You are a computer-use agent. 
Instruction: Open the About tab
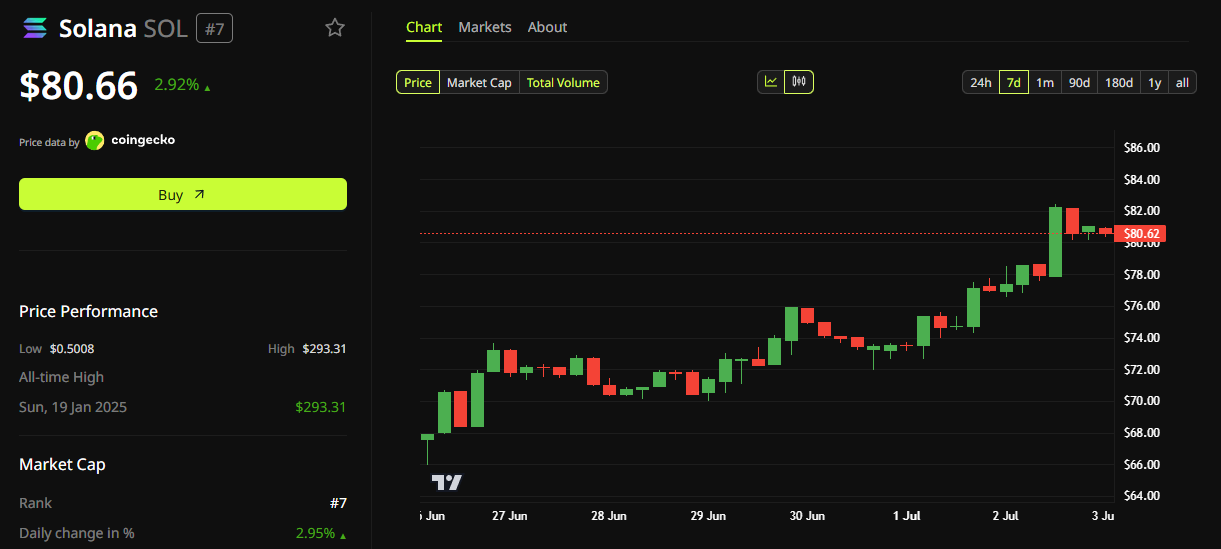pos(547,27)
